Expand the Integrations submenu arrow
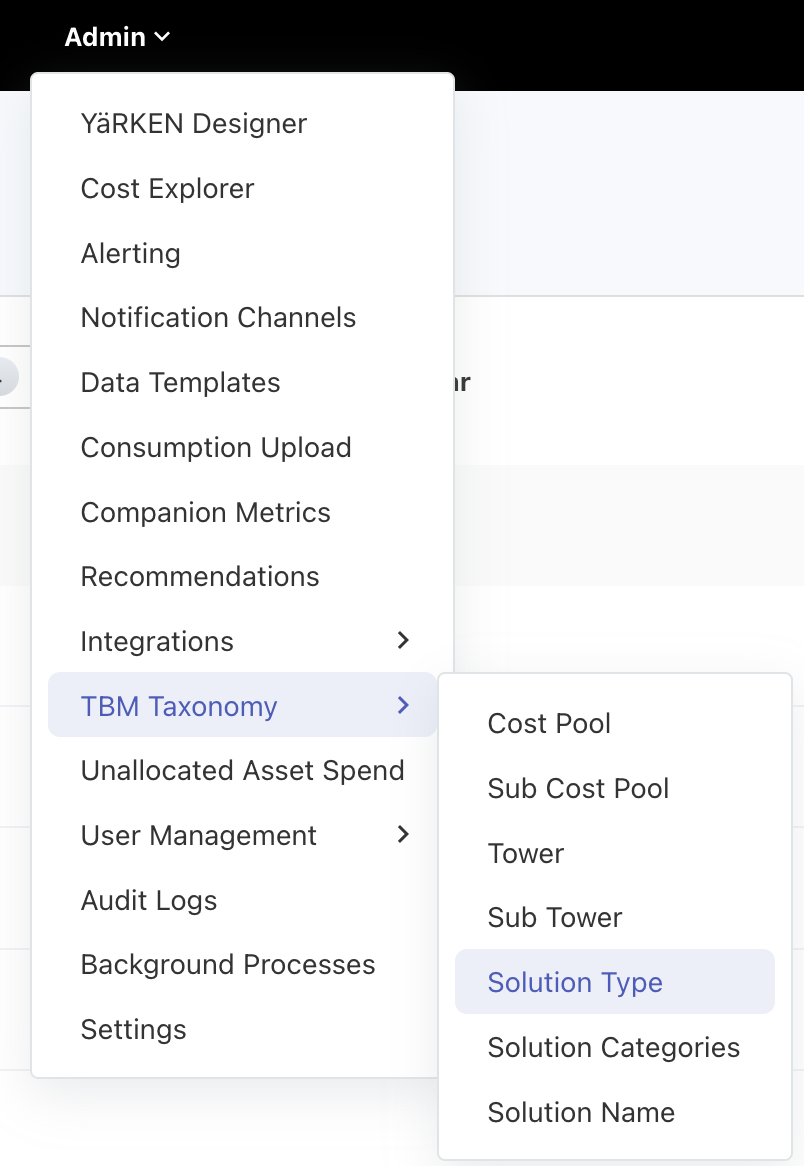804x1166 pixels. [x=403, y=641]
